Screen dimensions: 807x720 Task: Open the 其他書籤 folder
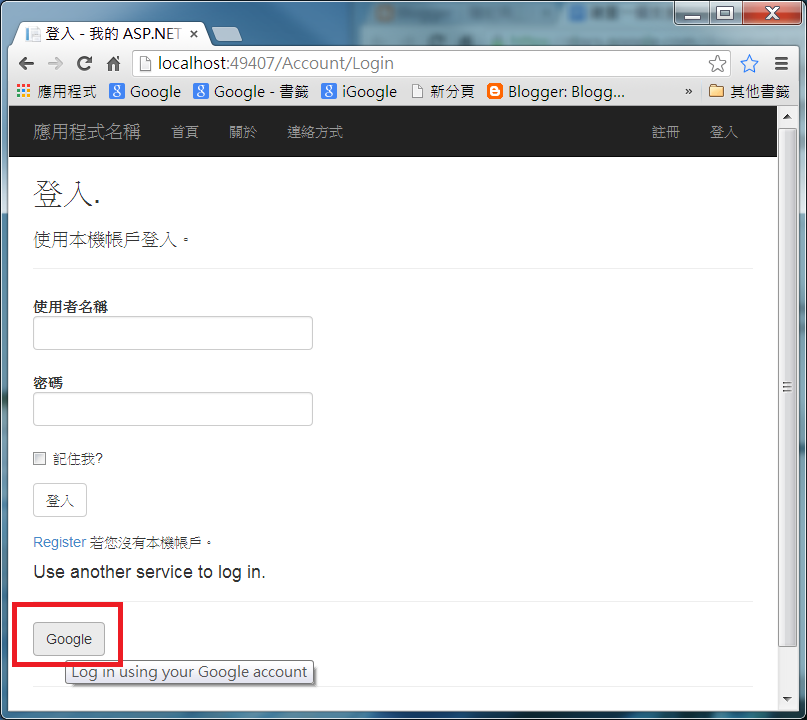pyautogui.click(x=749, y=92)
